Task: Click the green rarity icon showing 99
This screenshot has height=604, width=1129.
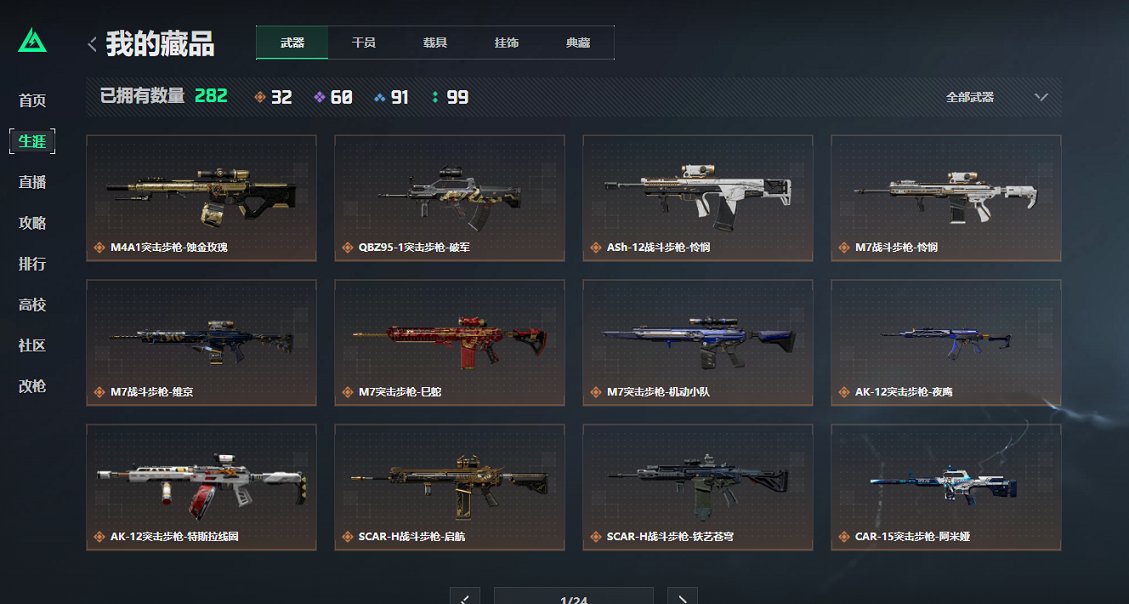Action: (435, 97)
